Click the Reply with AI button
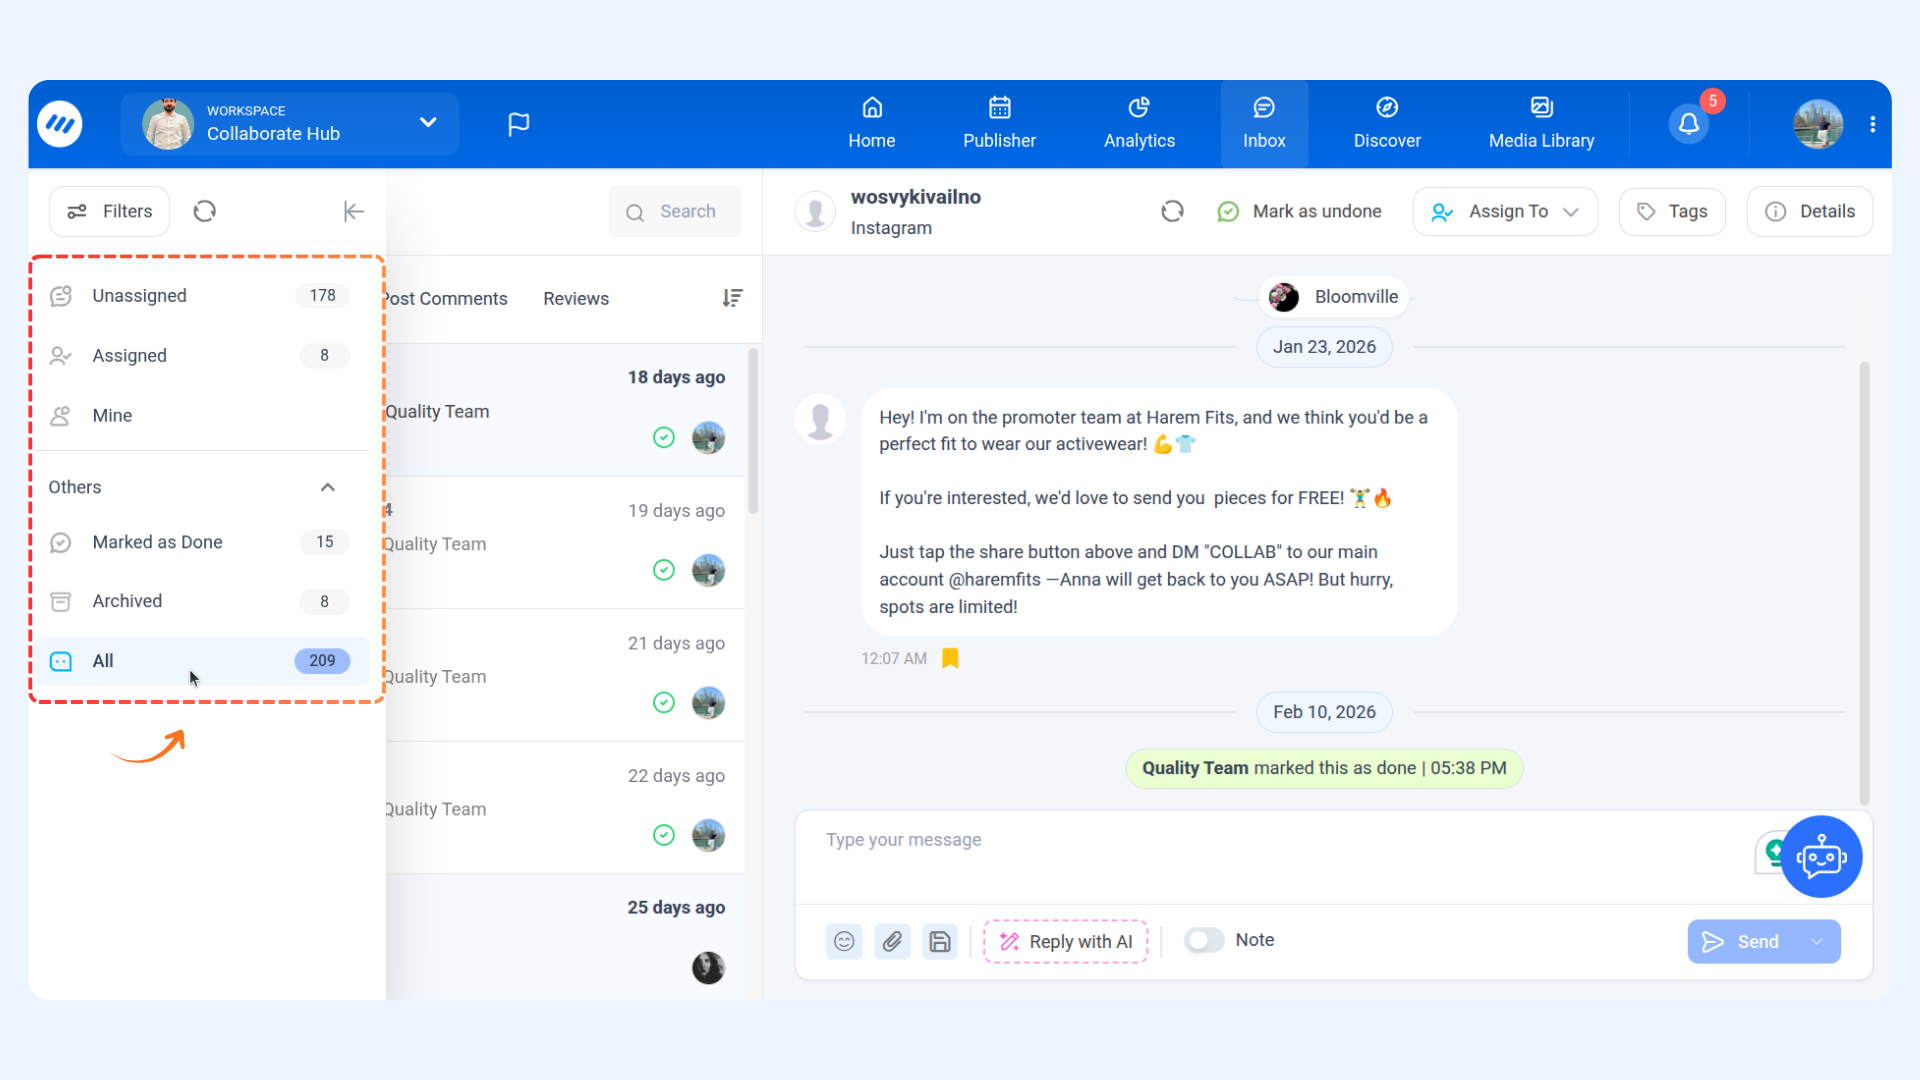This screenshot has width=1920, height=1080. (1065, 941)
